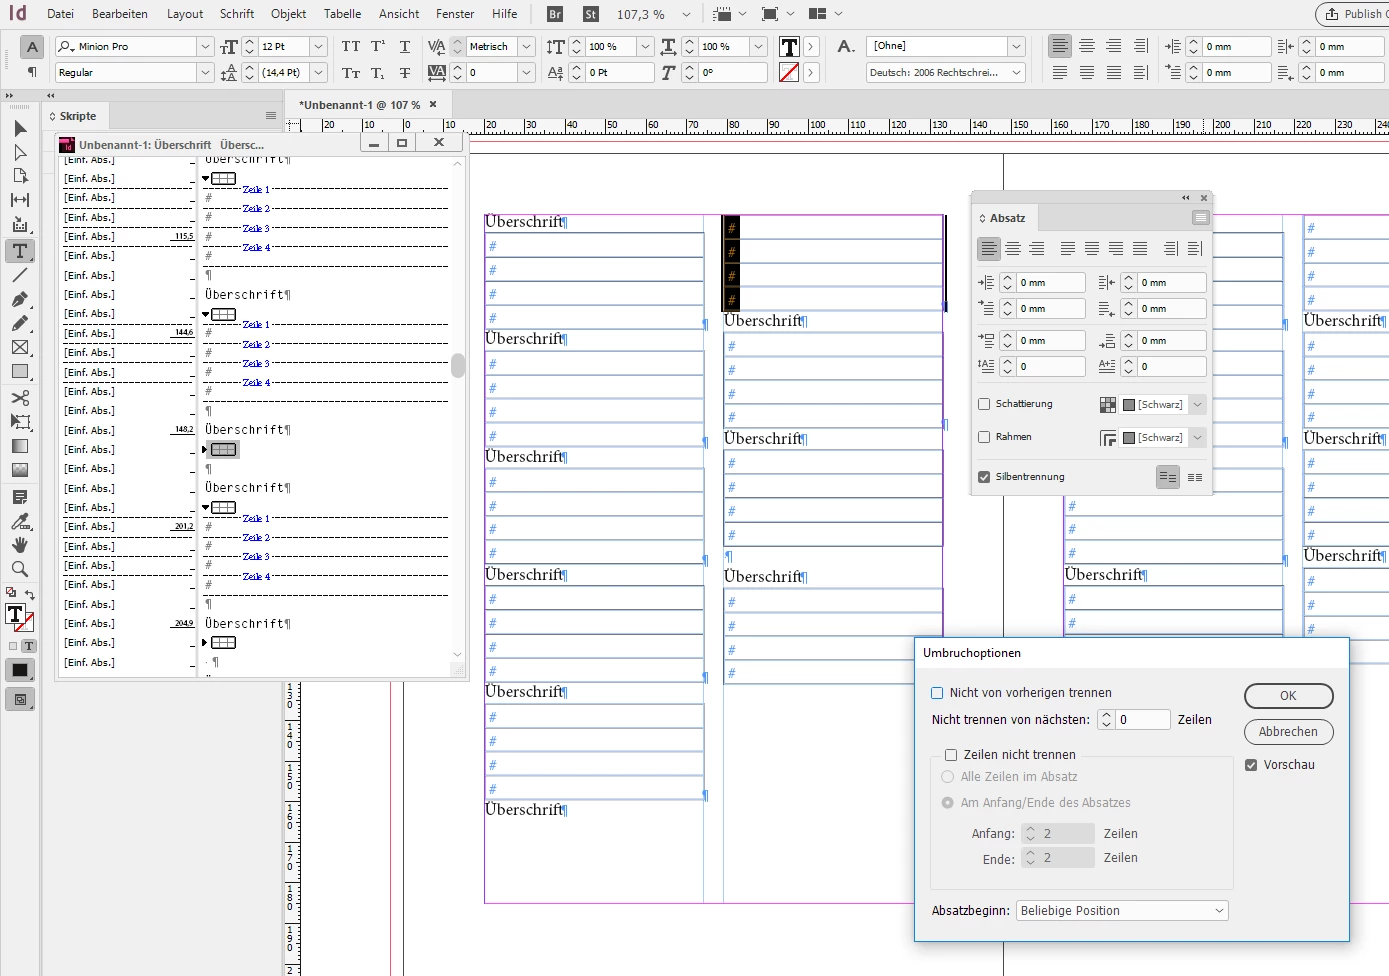Open zoom level 107,3 % dropdown
Image resolution: width=1389 pixels, height=976 pixels.
[x=686, y=14]
